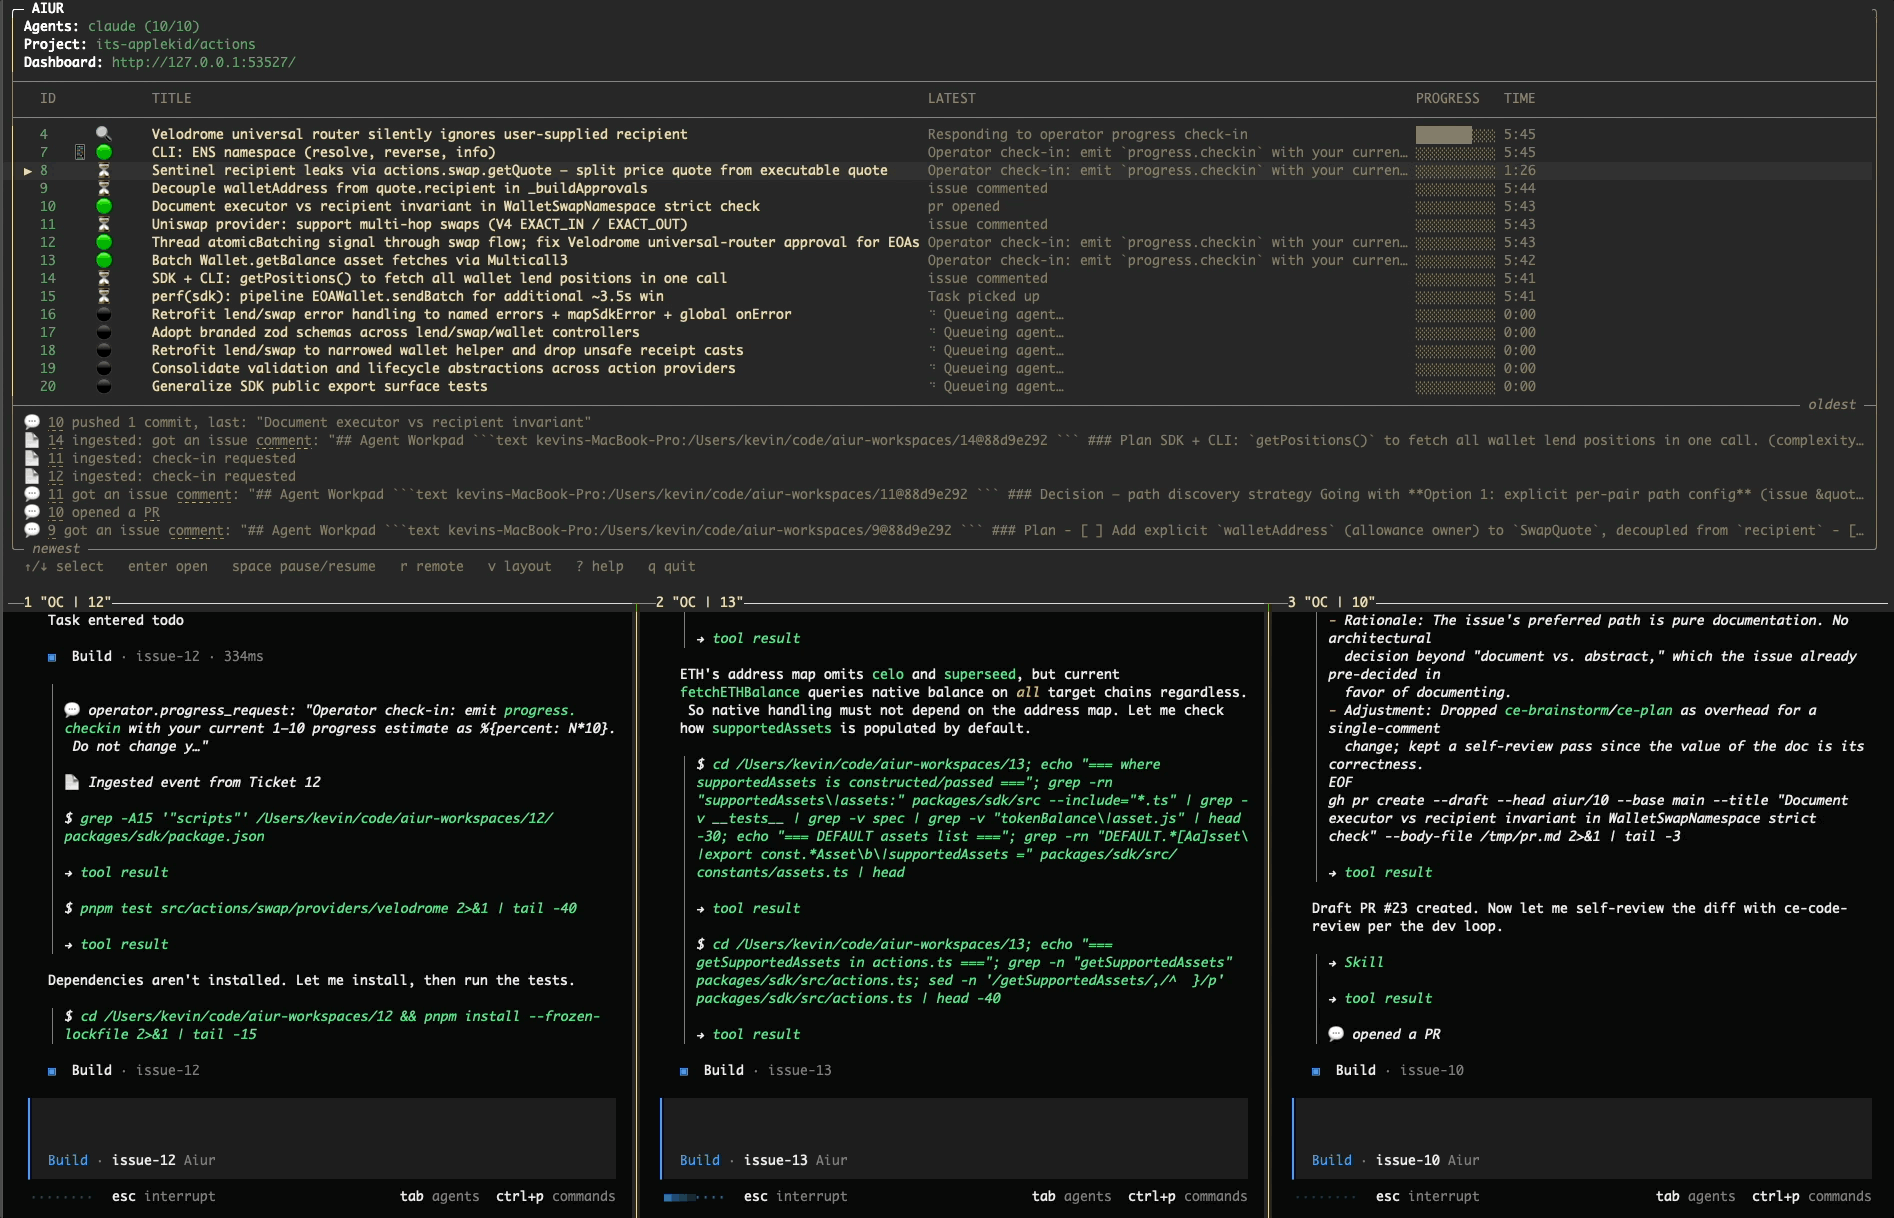Click speech bubble beside 'opened a PR' in pane 3
1894x1218 pixels.
tap(1336, 1034)
